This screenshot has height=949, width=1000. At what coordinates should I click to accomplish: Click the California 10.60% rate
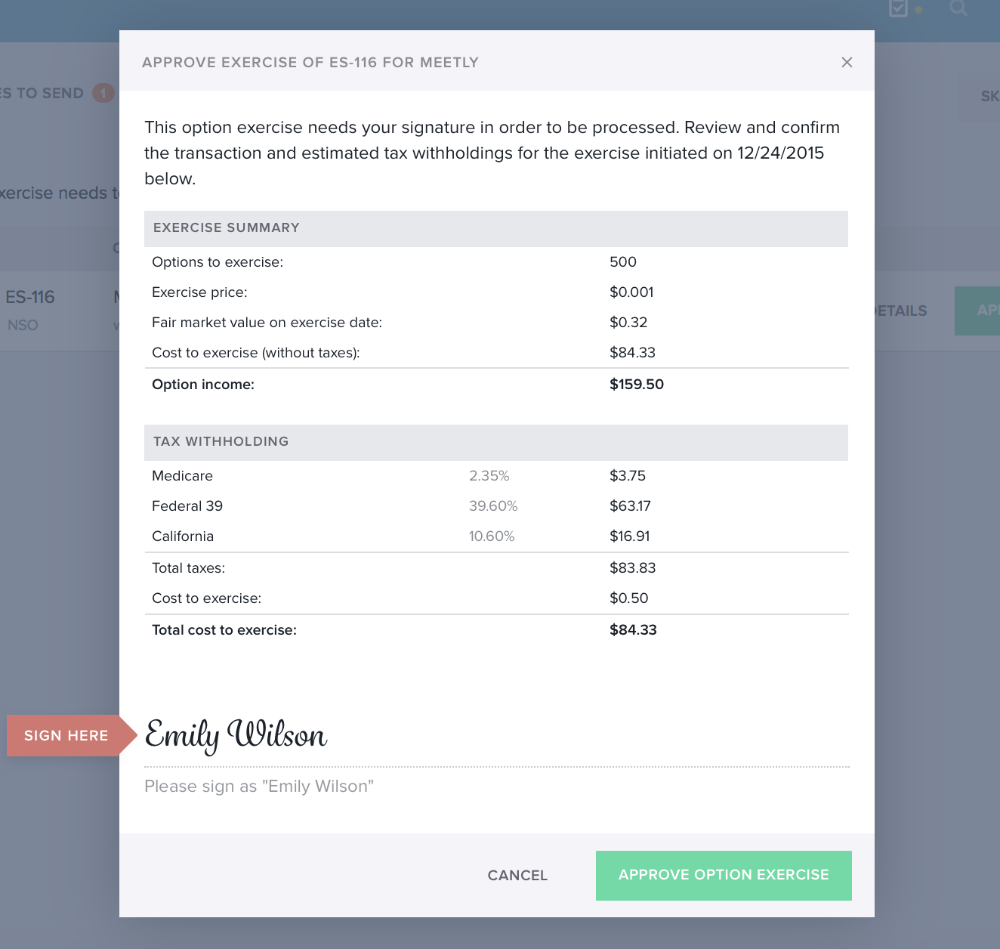pyautogui.click(x=492, y=536)
